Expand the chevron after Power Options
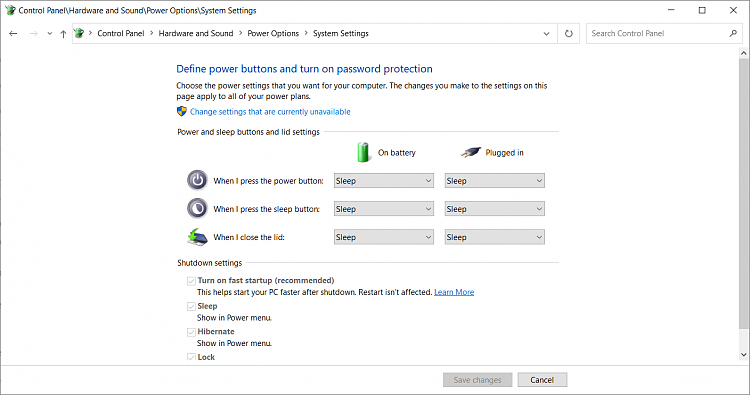Image resolution: width=750 pixels, height=395 pixels. coord(306,33)
